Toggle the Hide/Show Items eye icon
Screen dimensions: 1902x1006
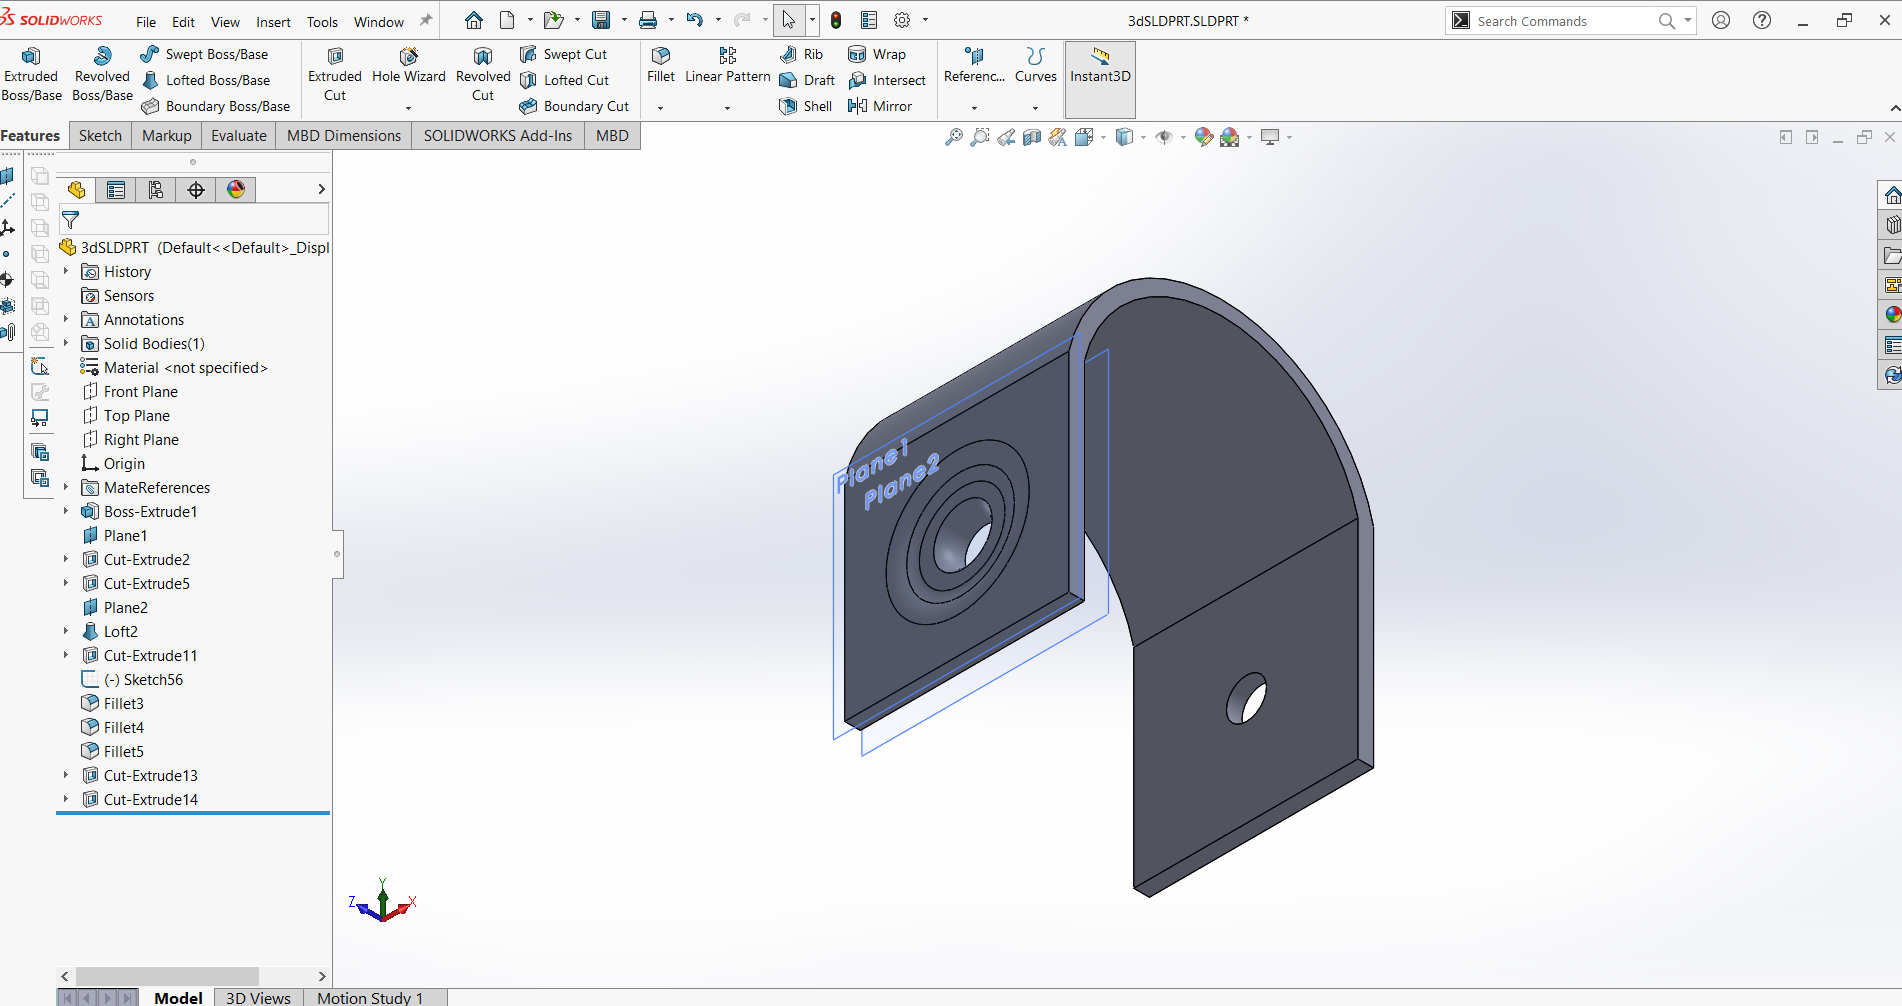pyautogui.click(x=1164, y=137)
